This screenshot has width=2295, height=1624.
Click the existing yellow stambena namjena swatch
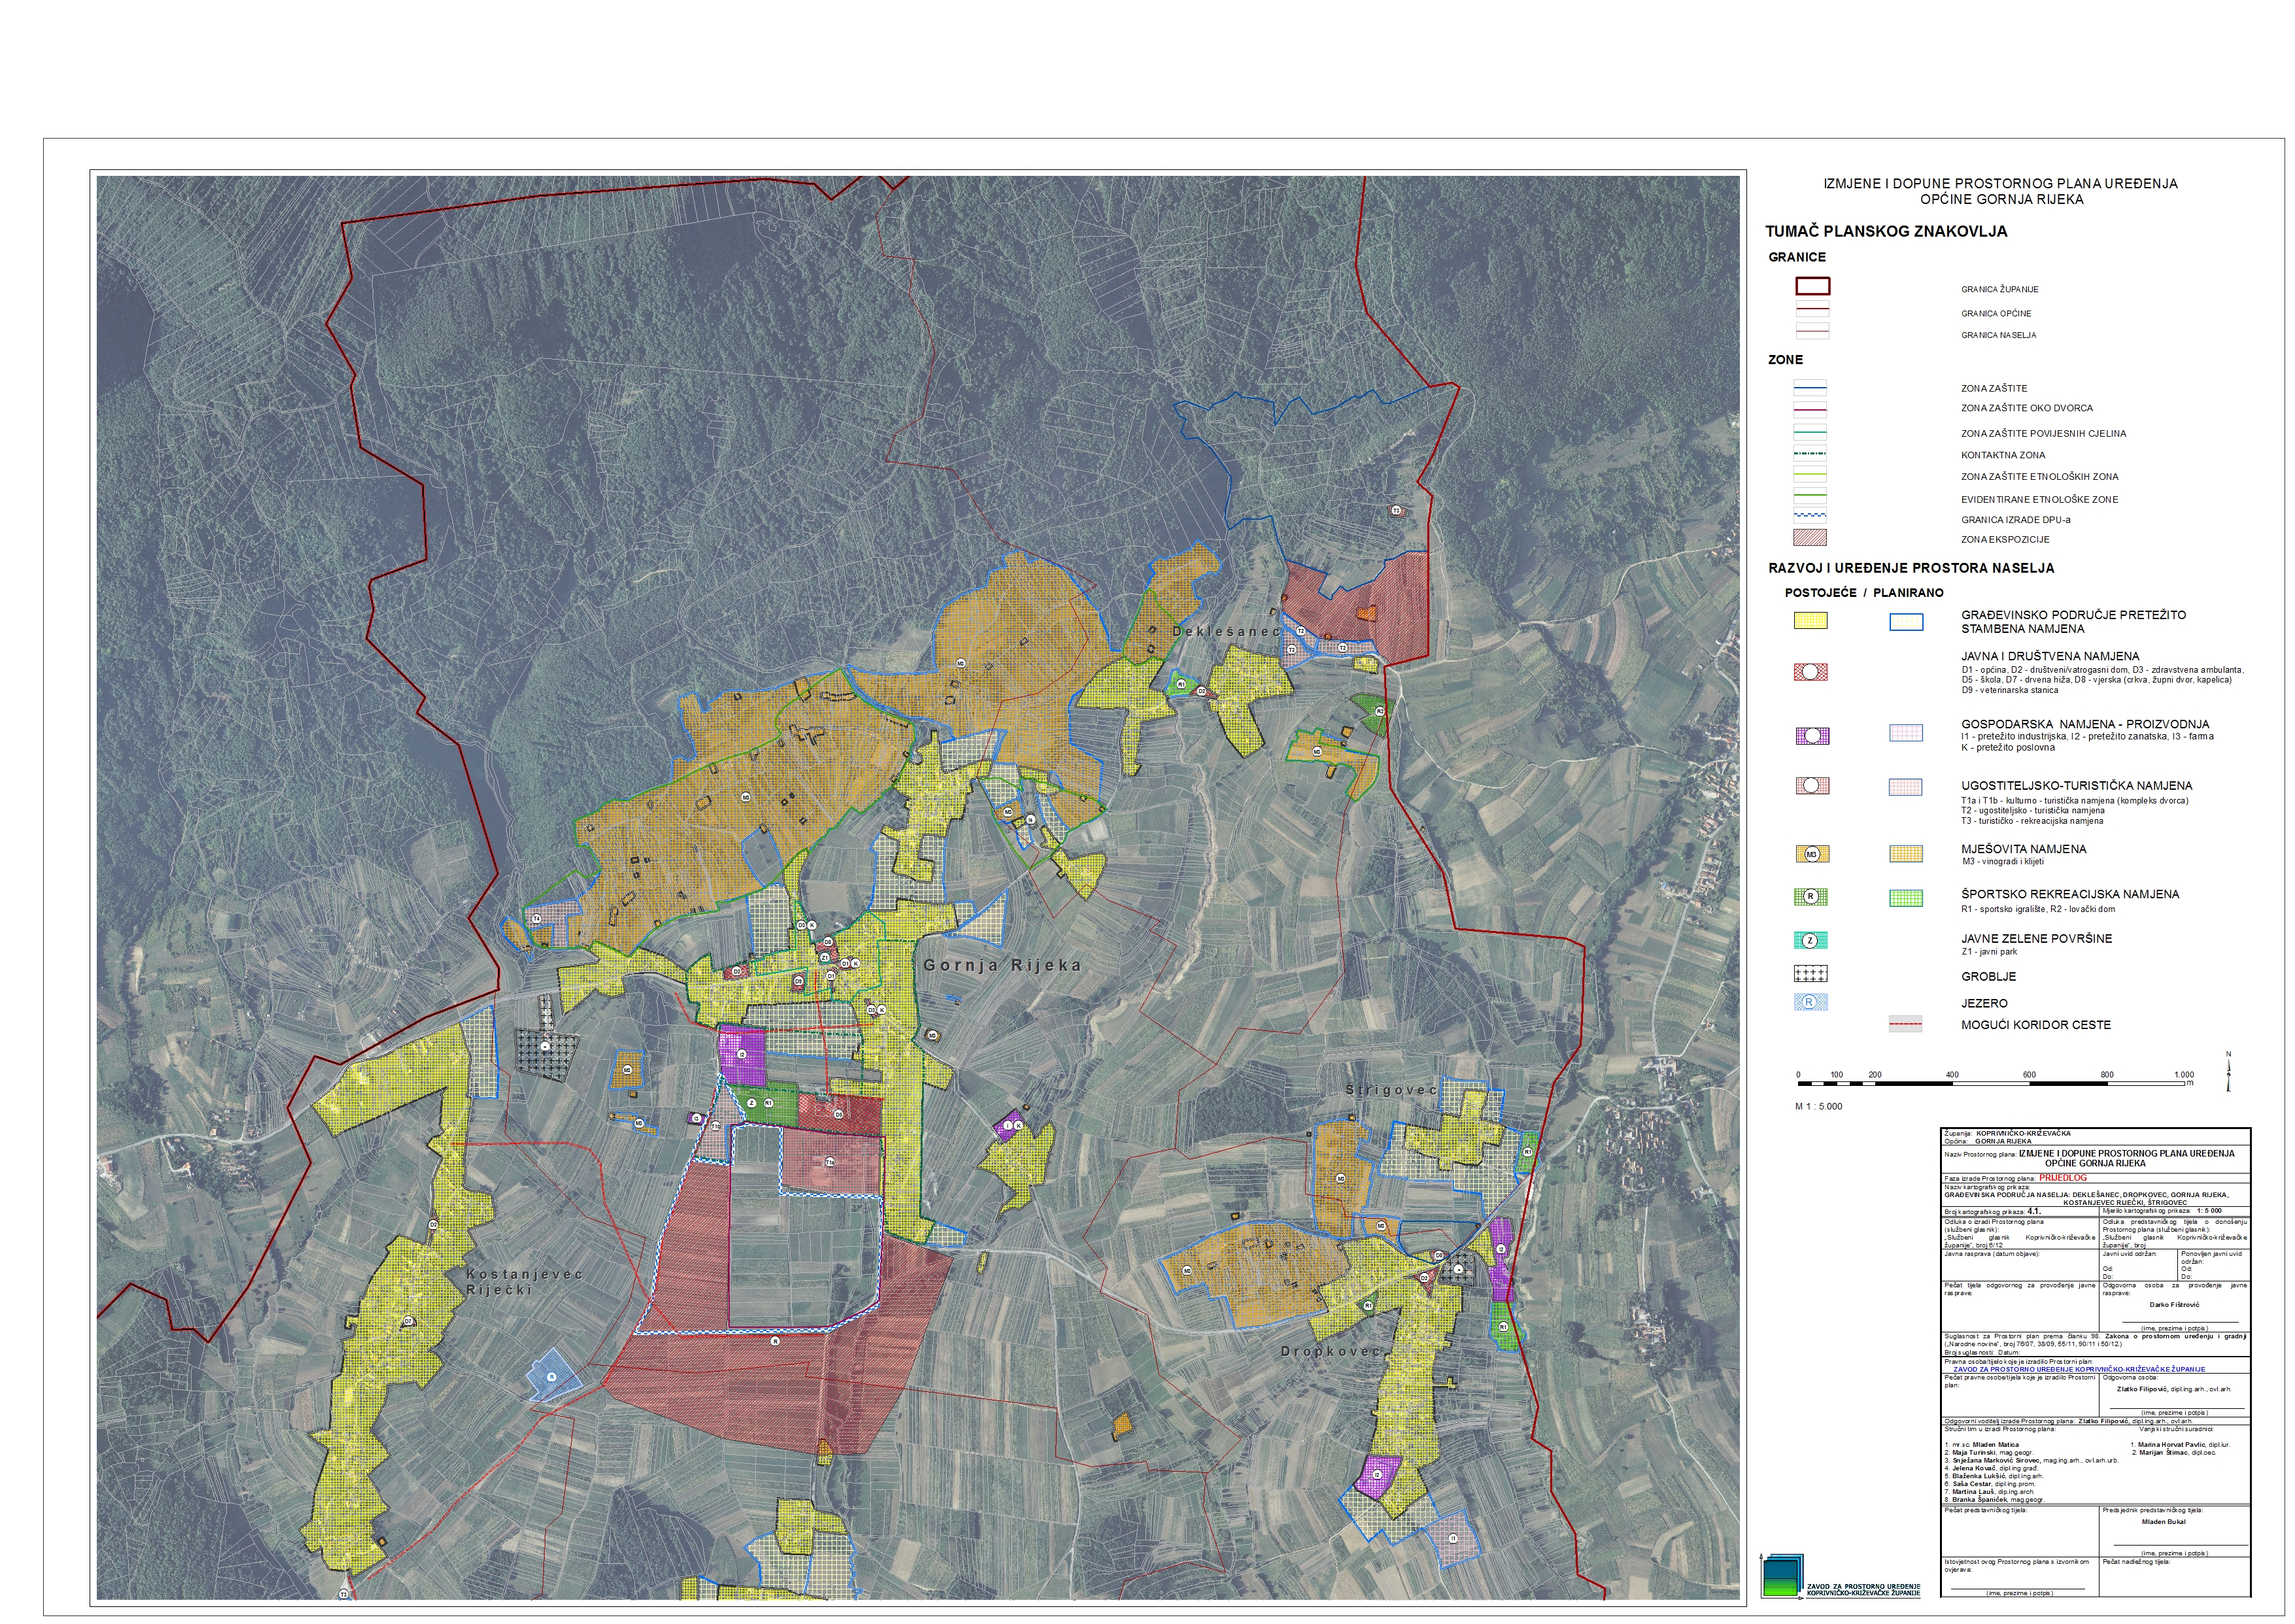click(x=1811, y=620)
